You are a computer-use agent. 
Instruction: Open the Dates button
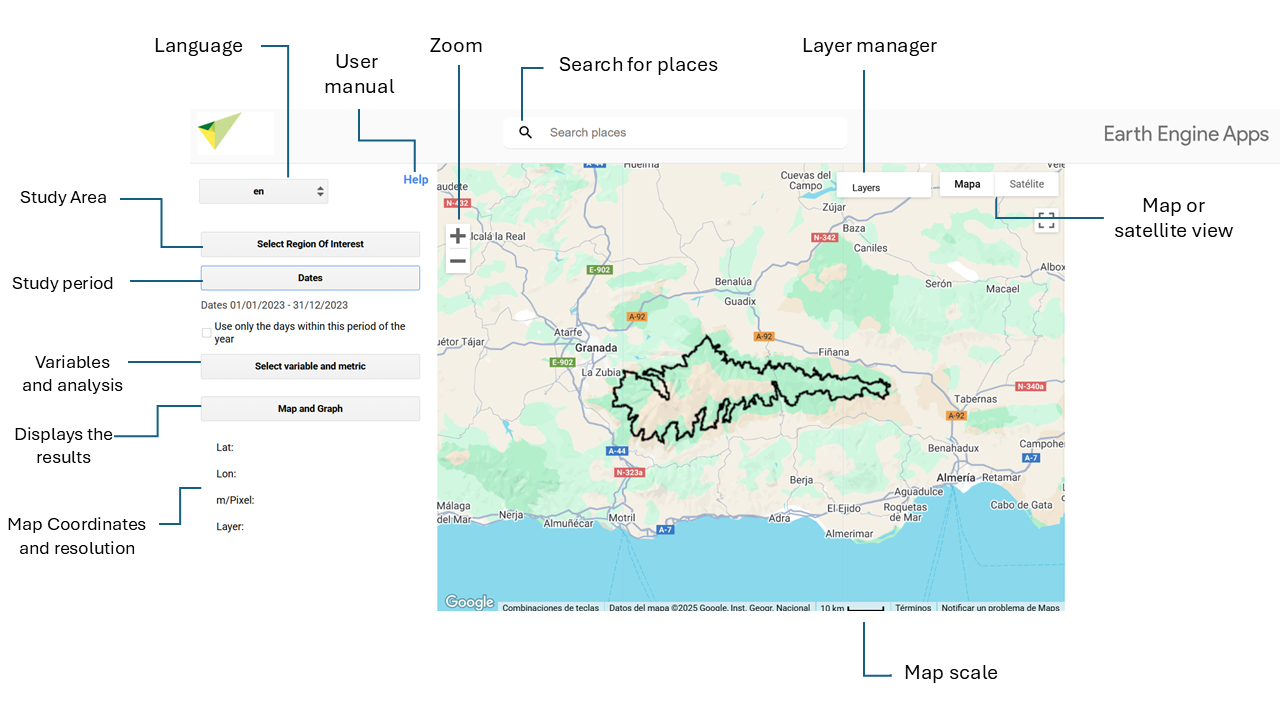pyautogui.click(x=310, y=278)
